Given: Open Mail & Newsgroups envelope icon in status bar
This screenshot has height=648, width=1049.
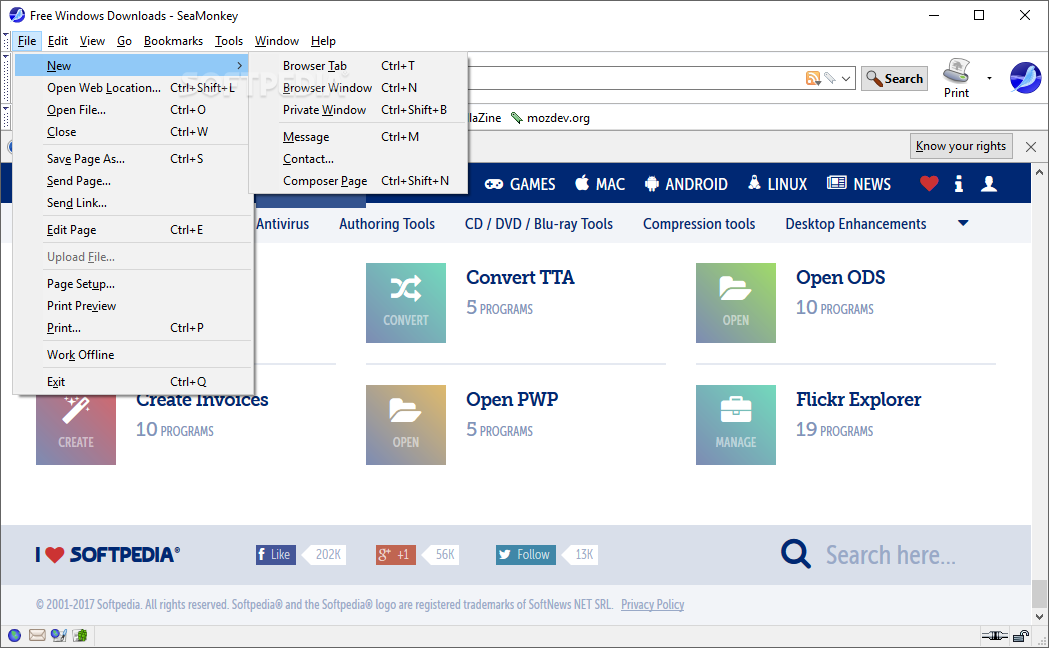Looking at the screenshot, I should point(37,635).
